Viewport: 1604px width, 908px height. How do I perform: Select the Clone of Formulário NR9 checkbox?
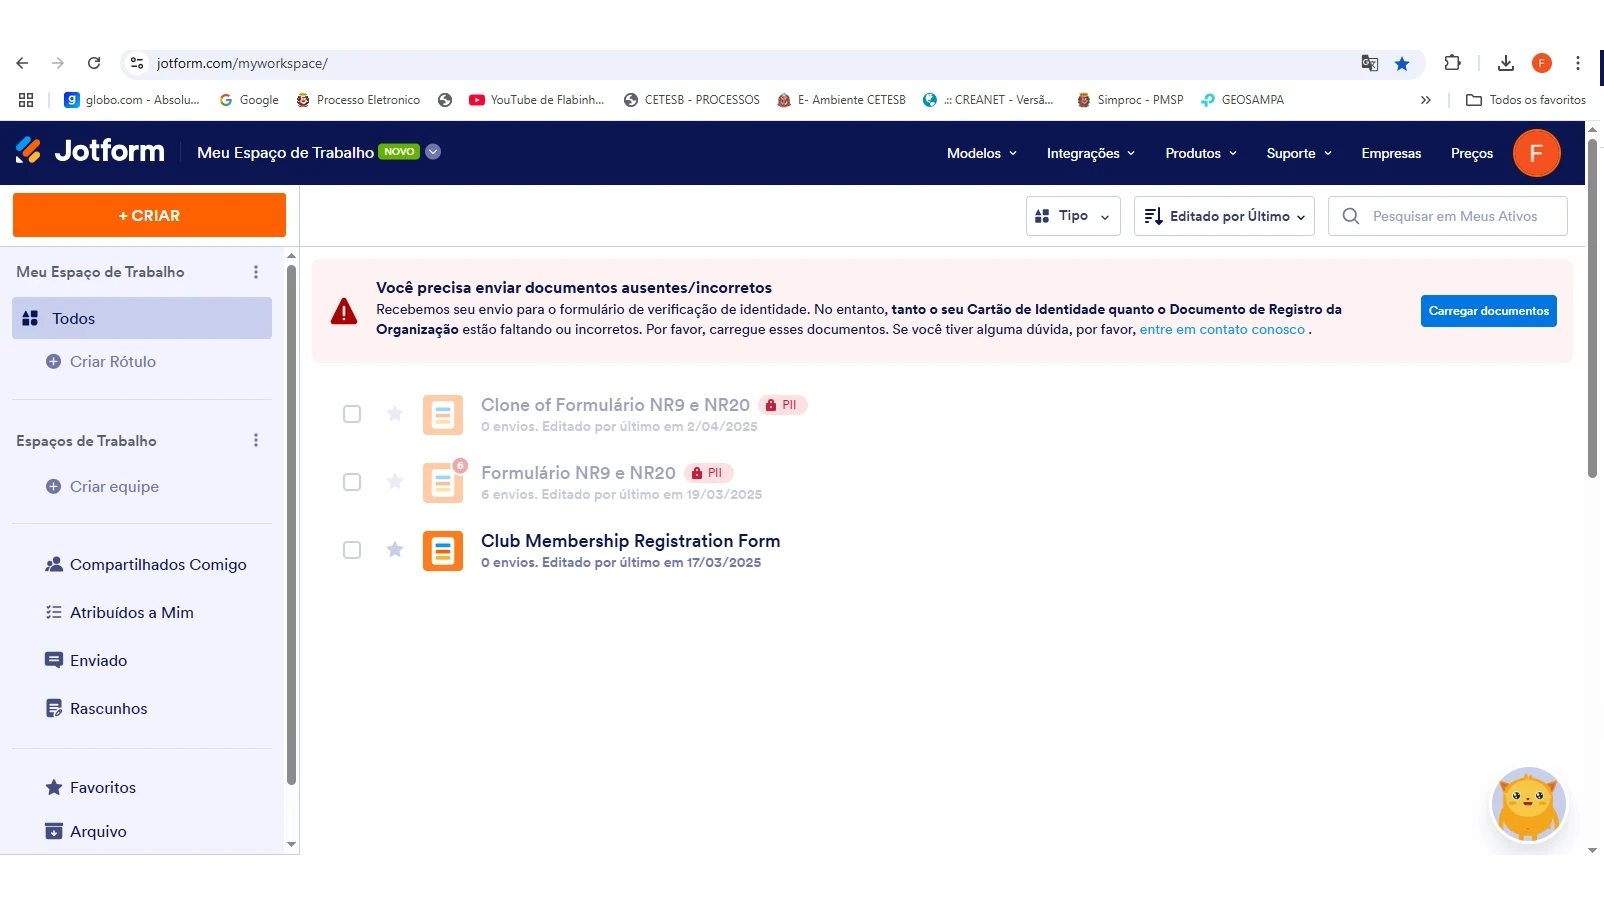[x=352, y=413]
